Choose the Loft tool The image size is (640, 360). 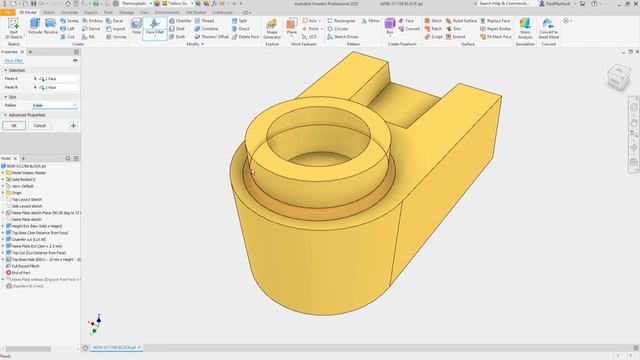[68, 29]
